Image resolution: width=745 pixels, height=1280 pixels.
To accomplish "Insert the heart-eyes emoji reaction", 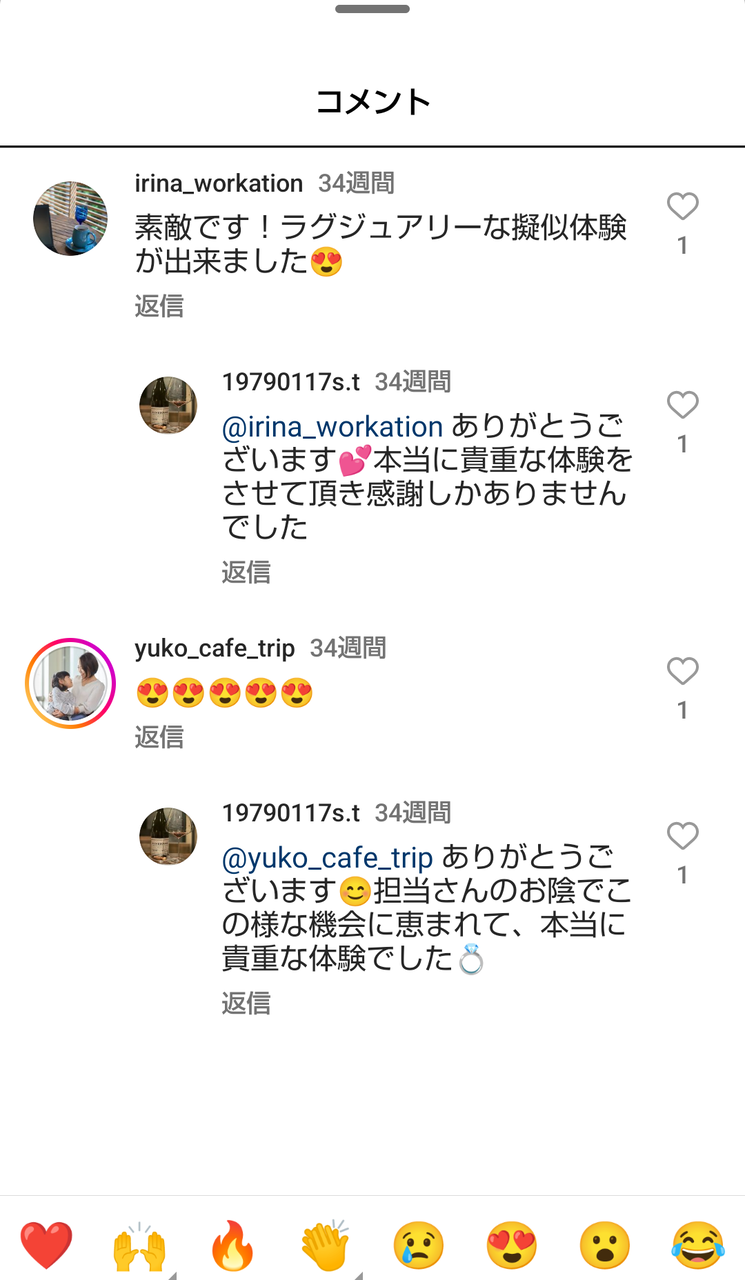I will click(511, 1246).
